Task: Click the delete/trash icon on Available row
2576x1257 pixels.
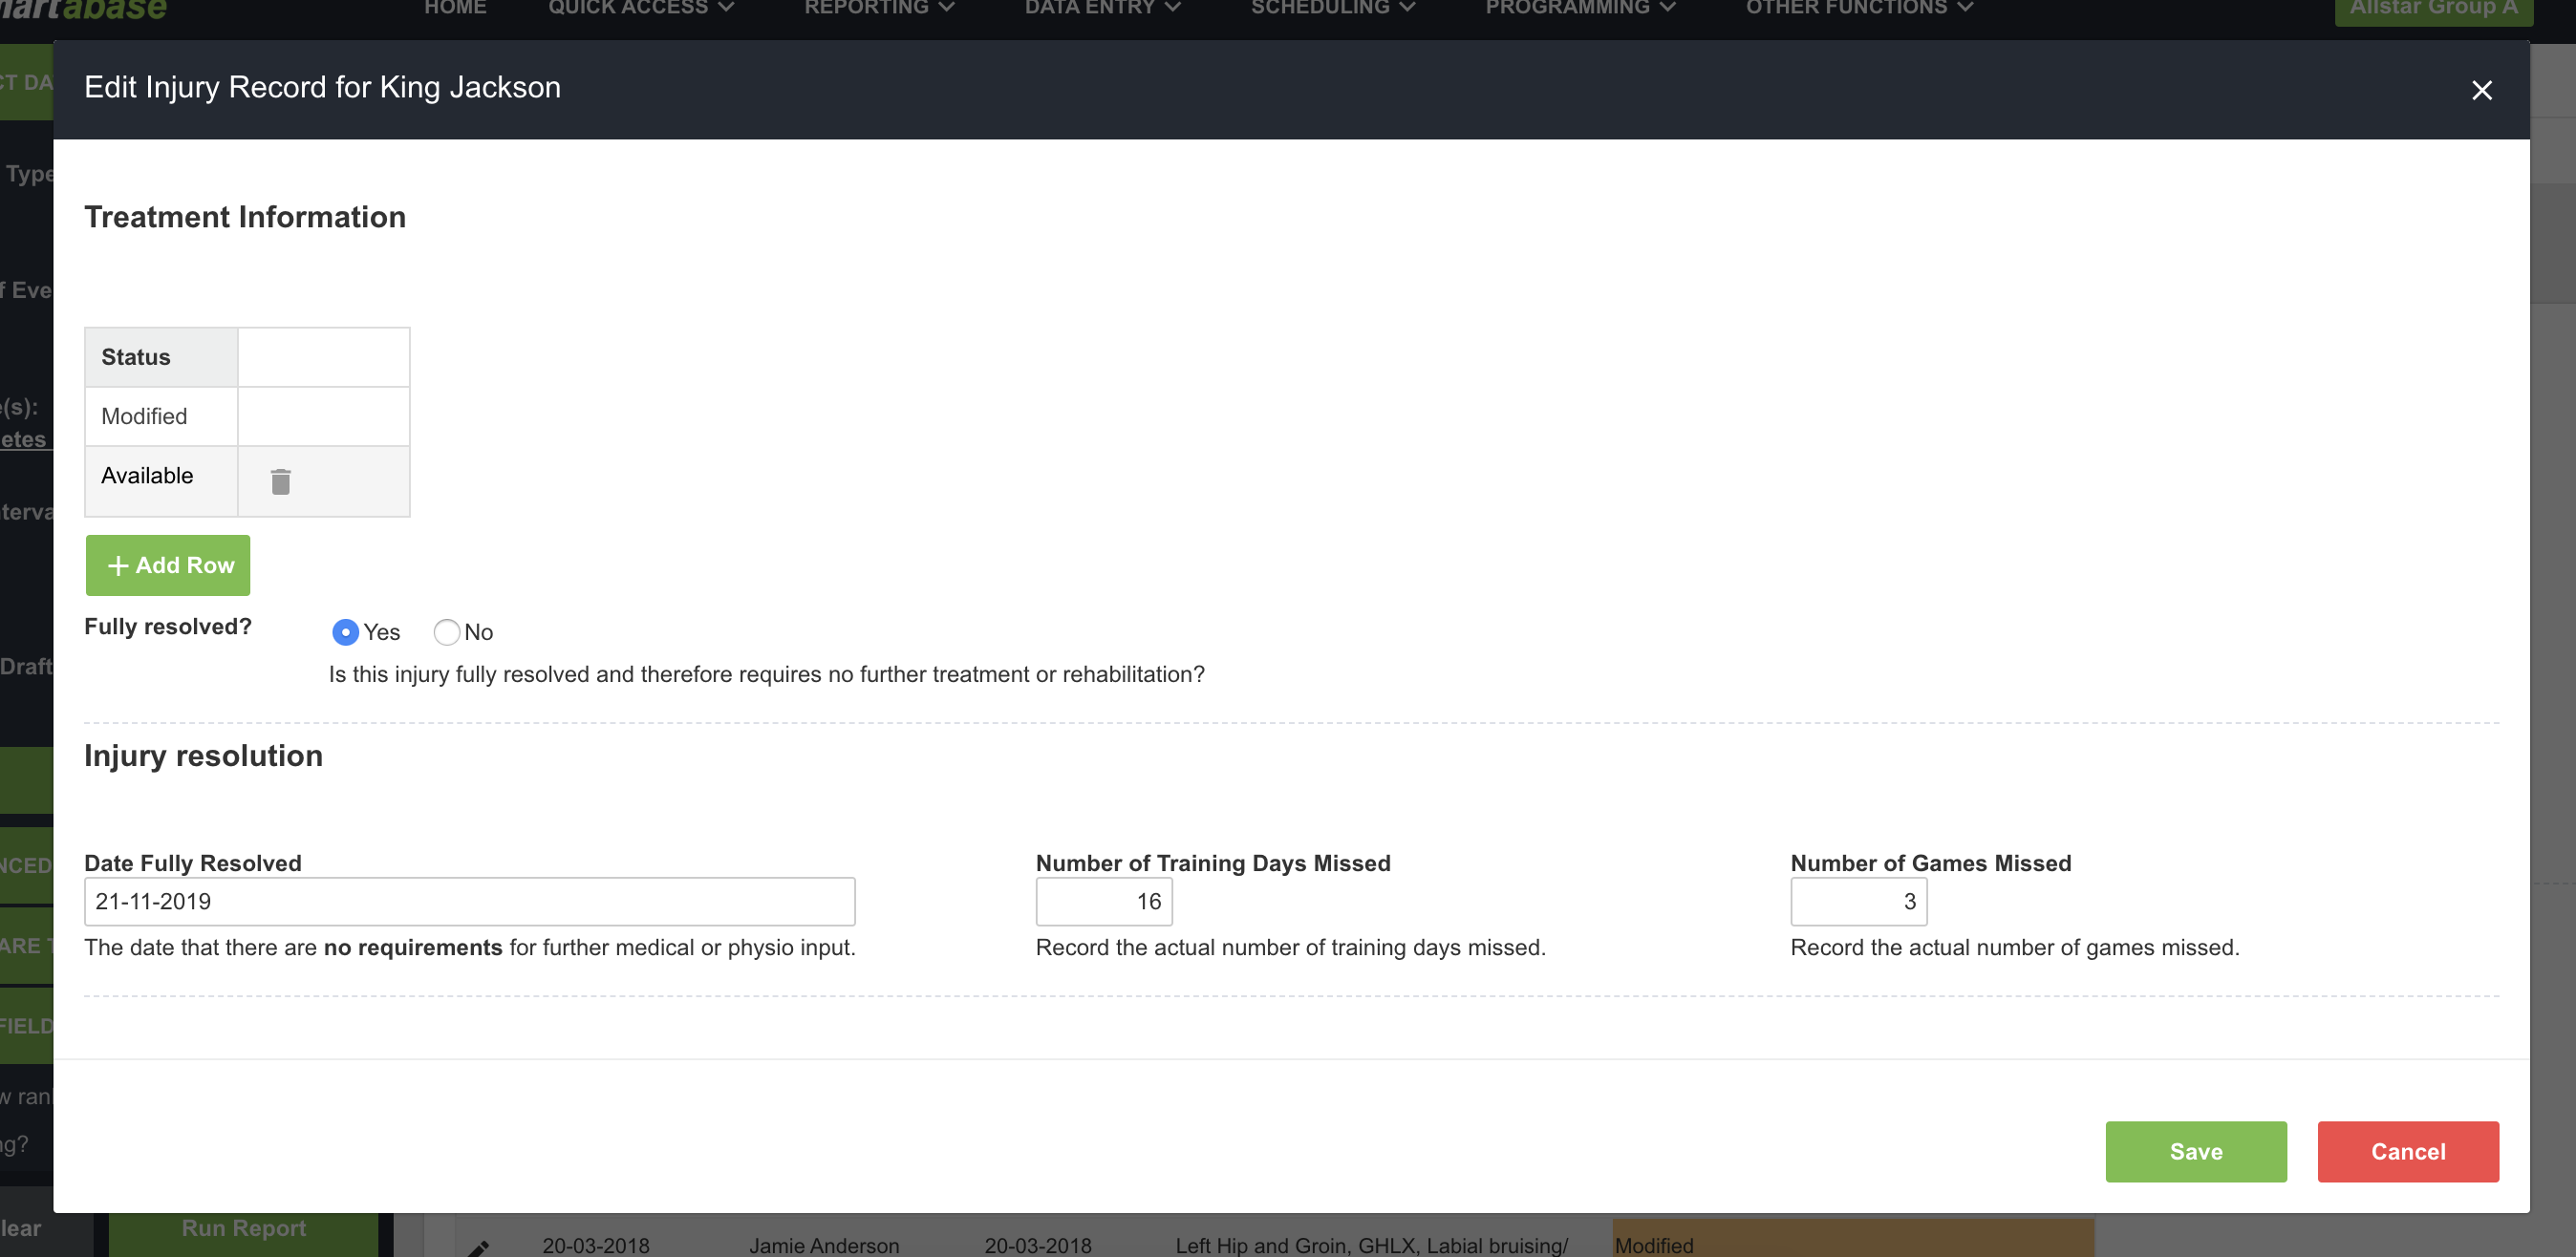Action: [281, 479]
